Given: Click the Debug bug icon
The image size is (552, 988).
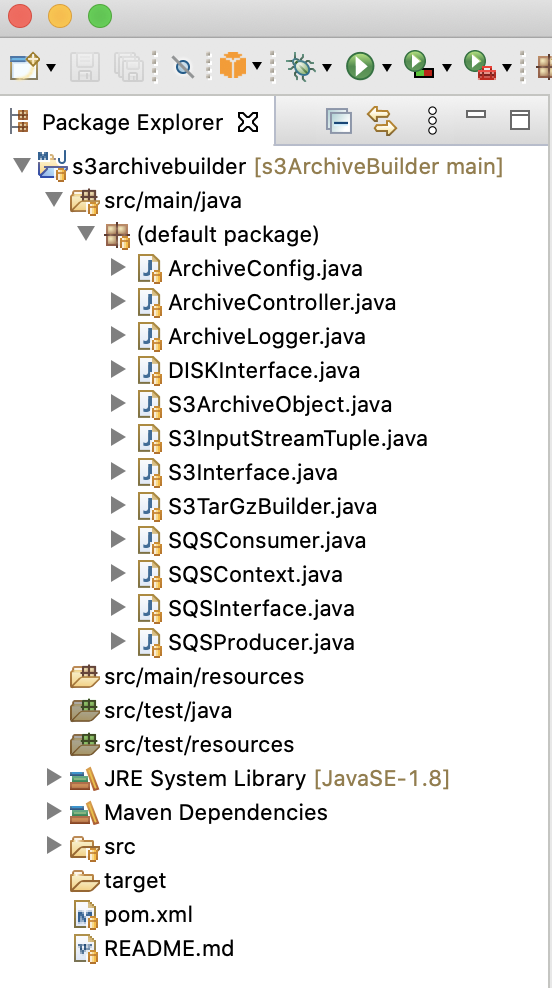Looking at the screenshot, I should pyautogui.click(x=301, y=66).
